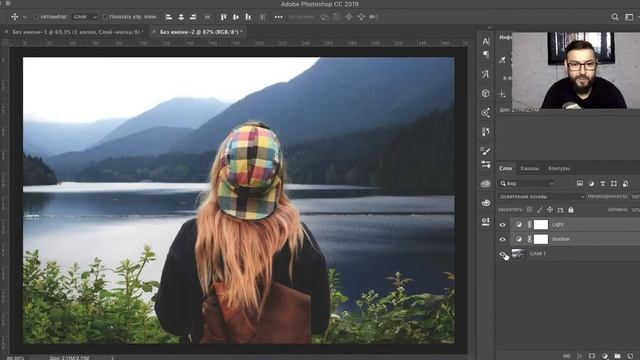Open the Слой auto-select target dropdown
640x360 pixels.
point(85,17)
